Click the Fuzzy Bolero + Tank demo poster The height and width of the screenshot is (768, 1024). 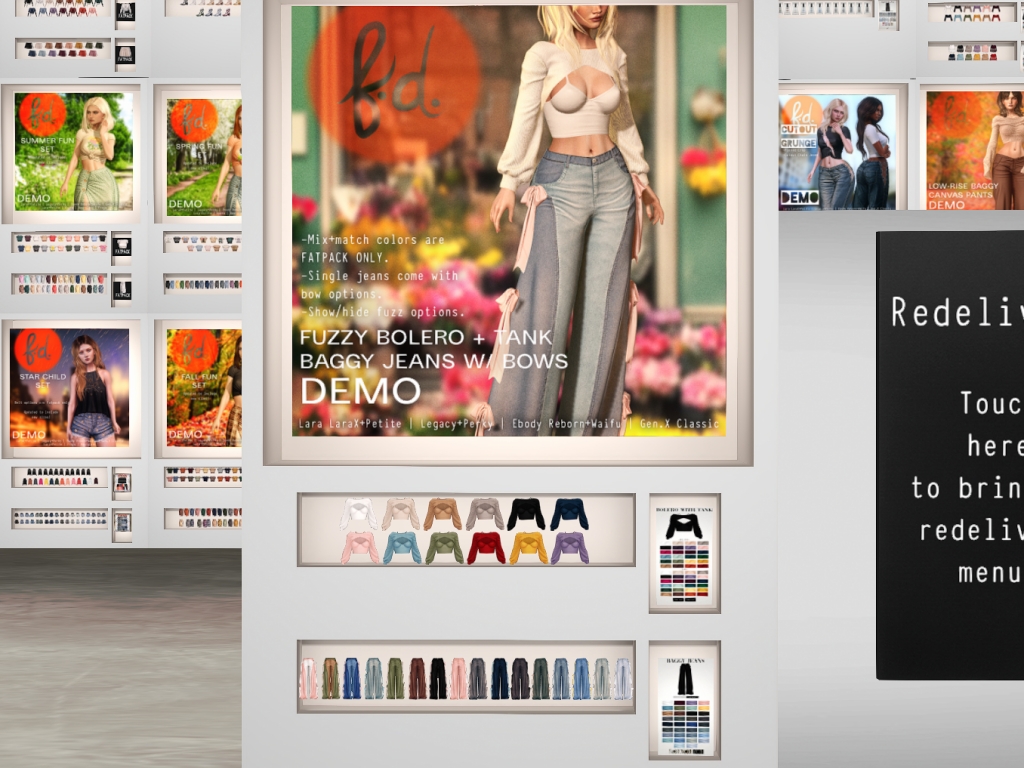point(508,220)
